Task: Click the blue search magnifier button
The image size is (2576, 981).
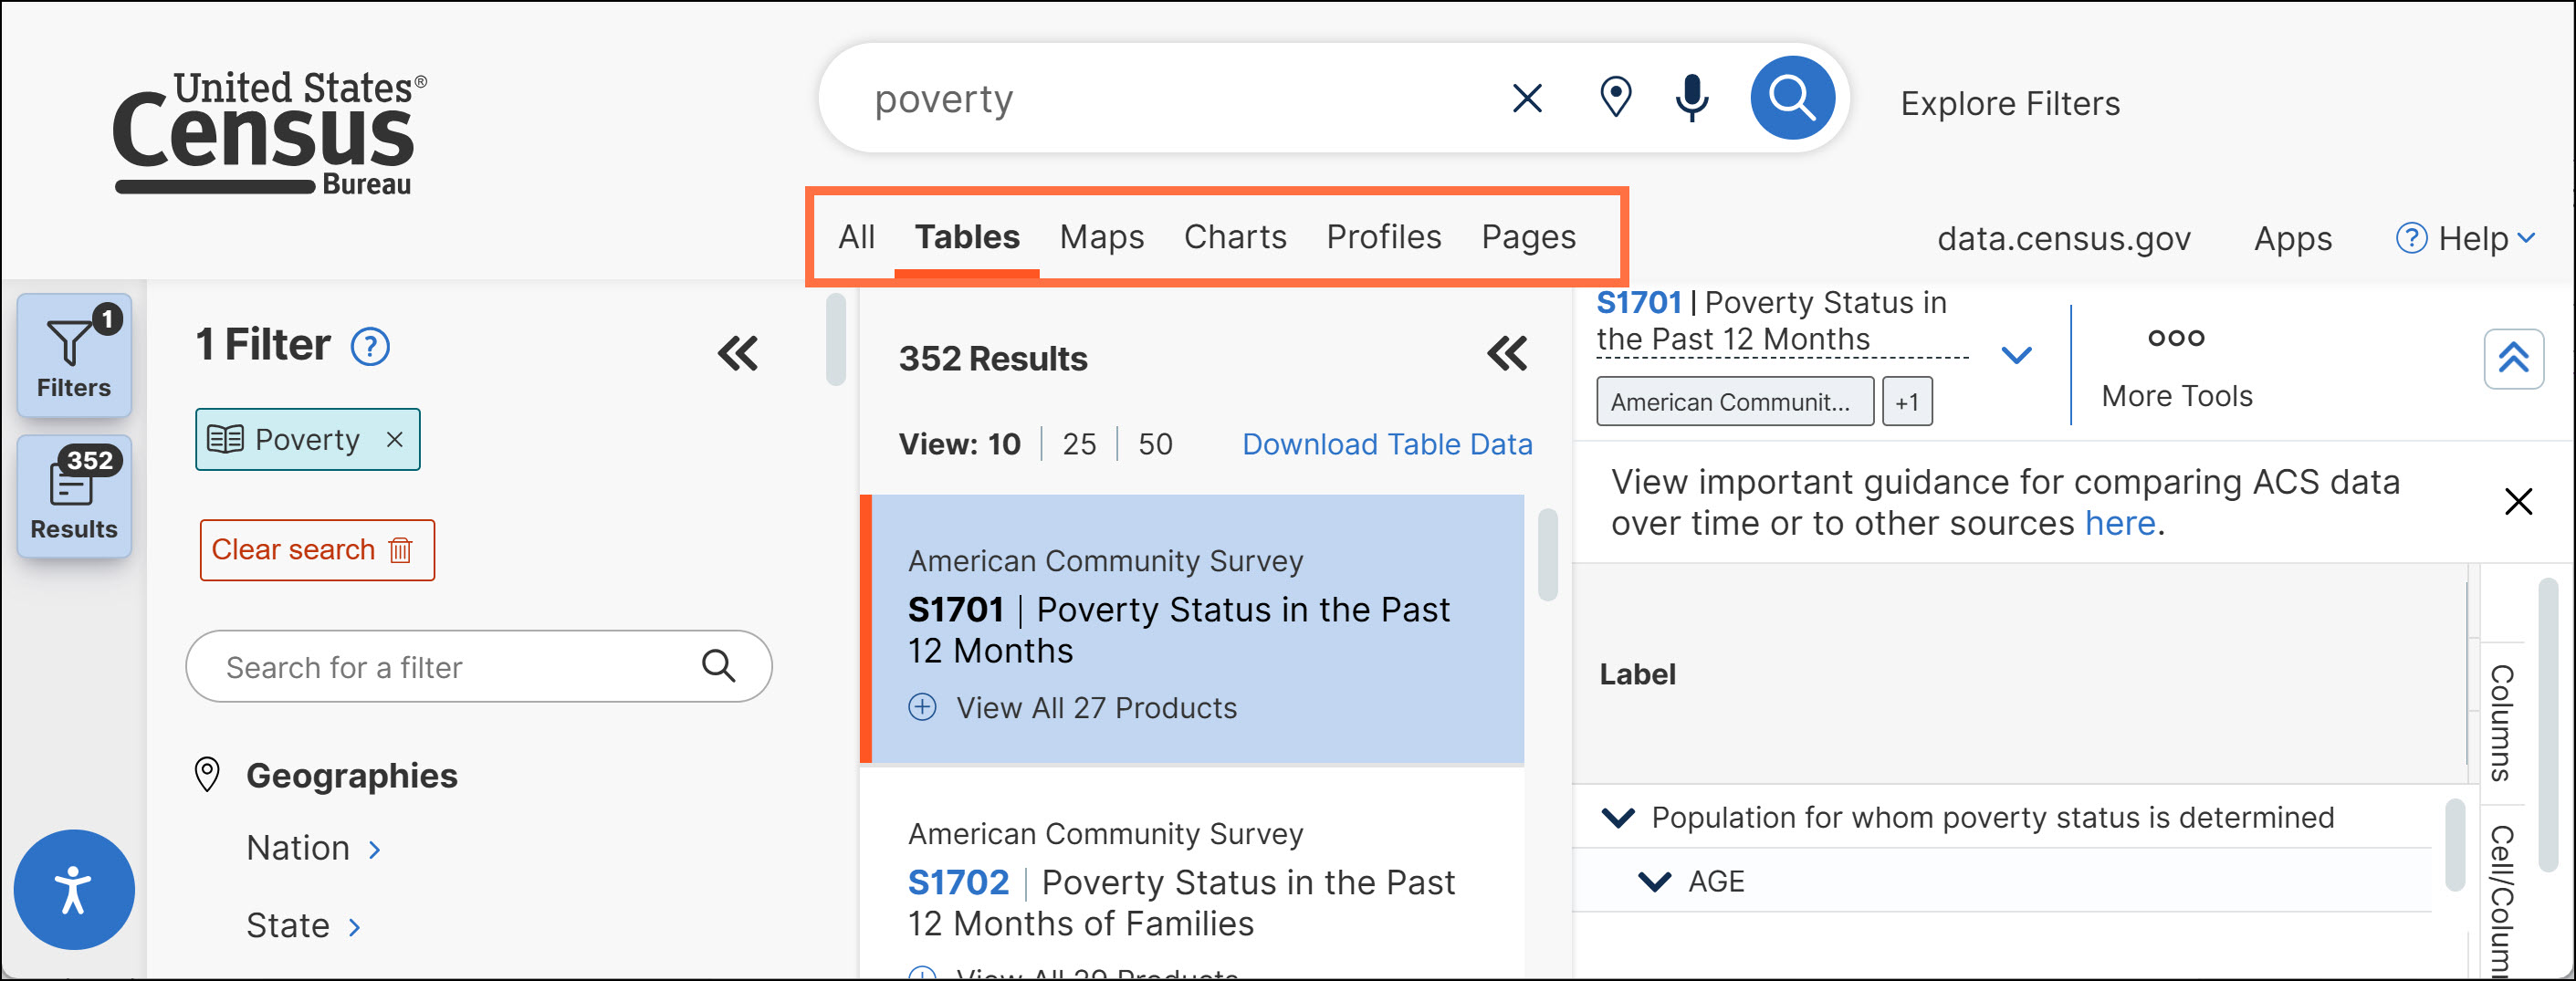Action: tap(1791, 98)
